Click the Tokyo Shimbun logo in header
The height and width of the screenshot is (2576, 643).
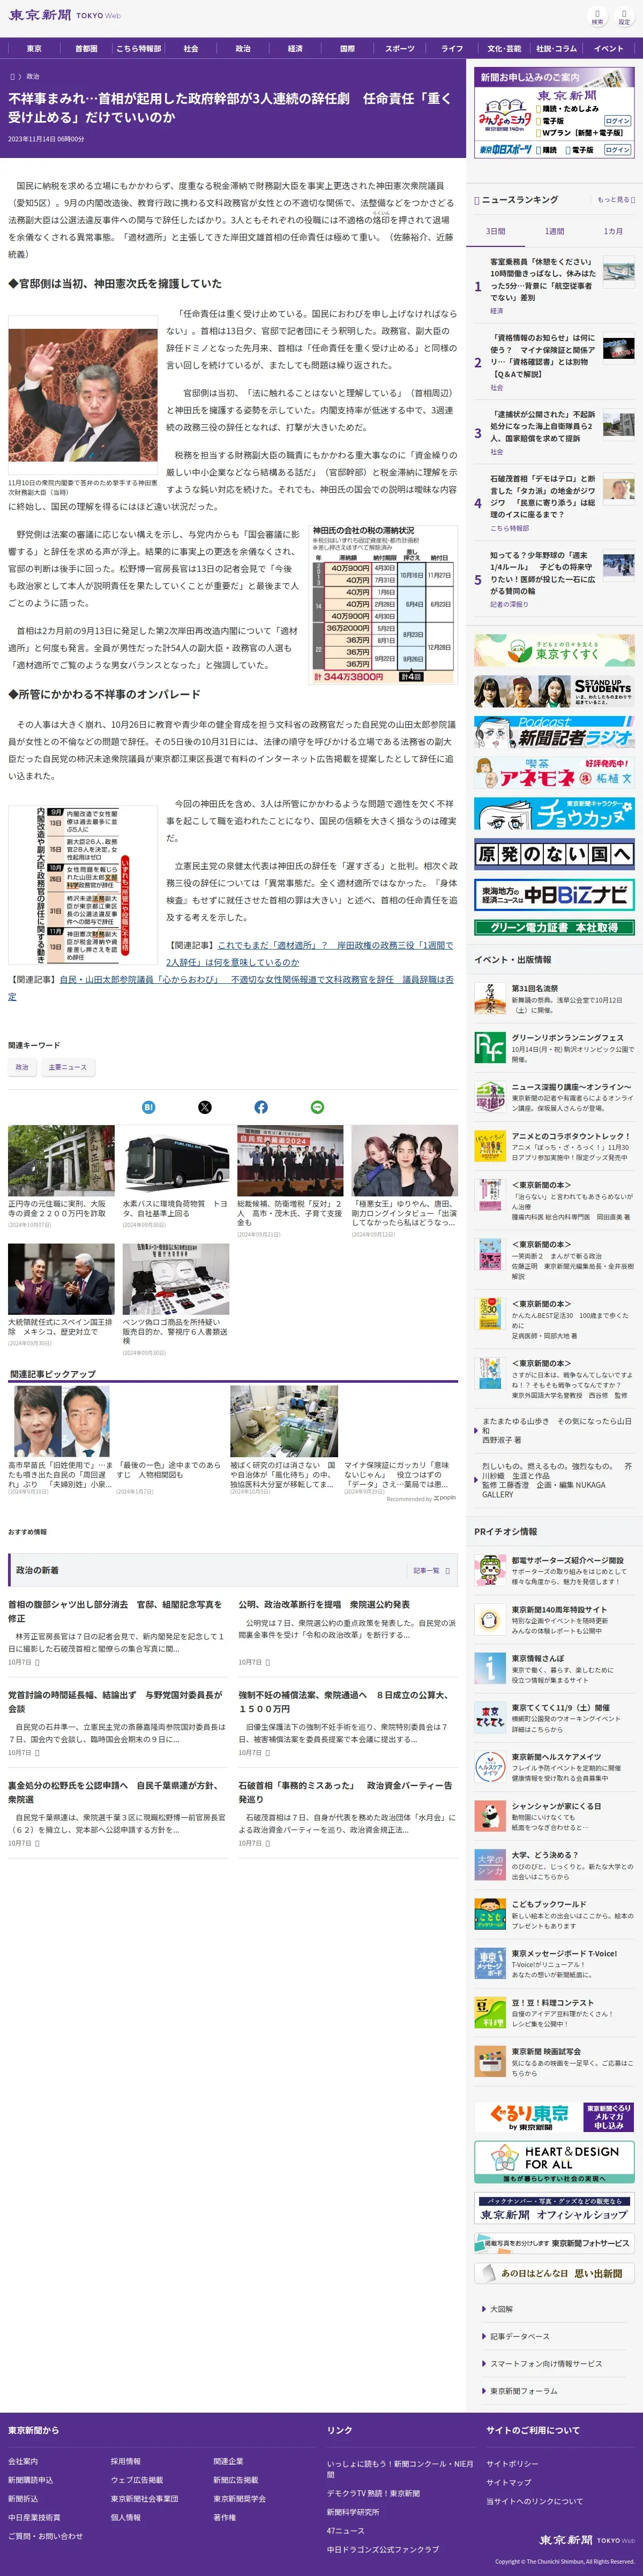pos(64,16)
